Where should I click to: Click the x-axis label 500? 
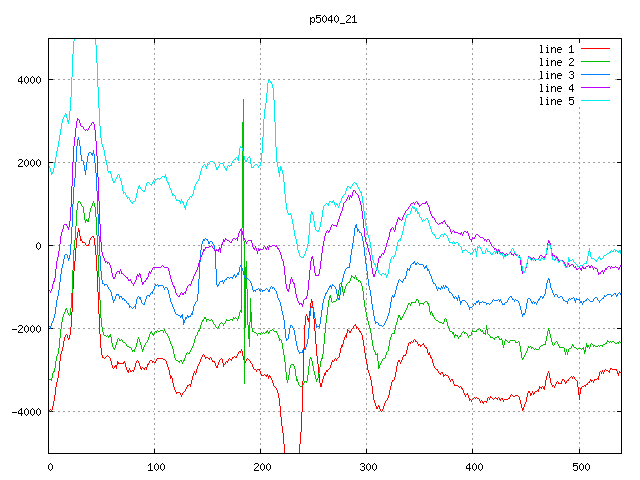[581, 467]
